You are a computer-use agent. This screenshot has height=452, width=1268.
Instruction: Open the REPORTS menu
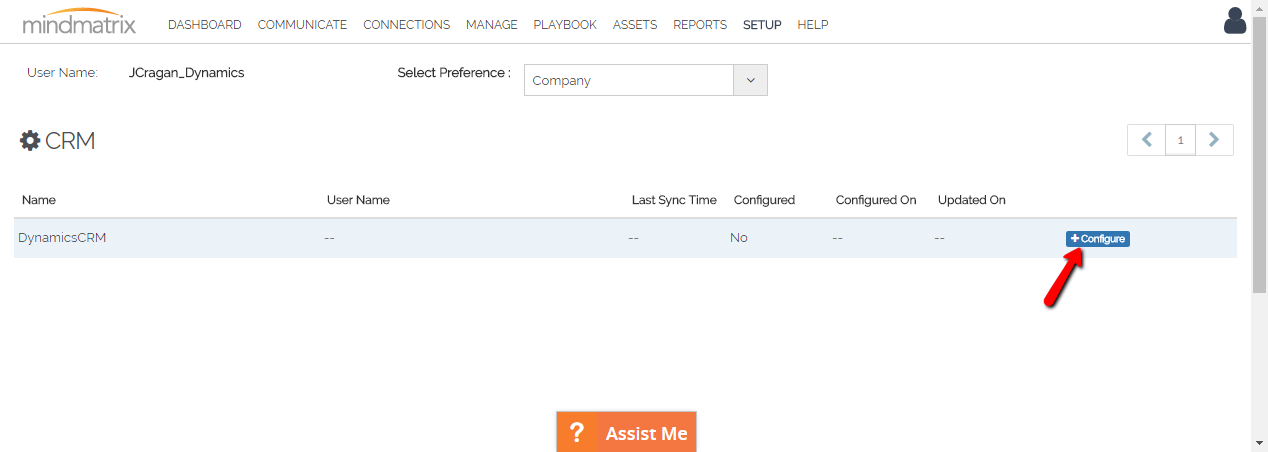tap(700, 25)
